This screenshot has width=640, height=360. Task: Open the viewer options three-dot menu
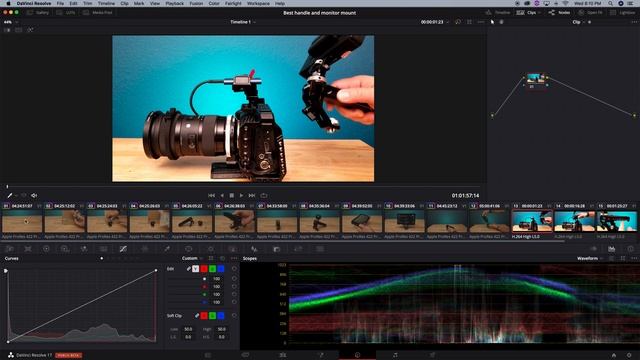(x=481, y=22)
